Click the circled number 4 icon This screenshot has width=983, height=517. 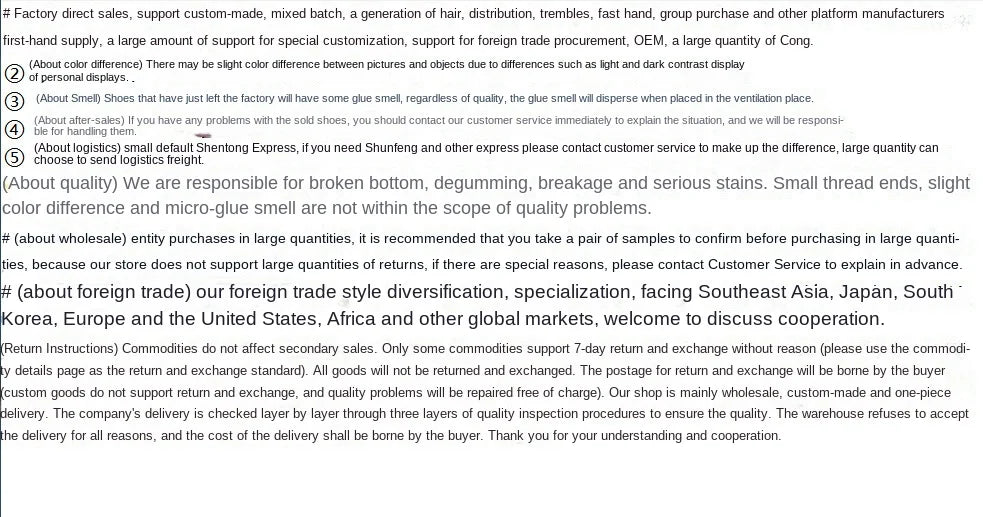point(14,130)
